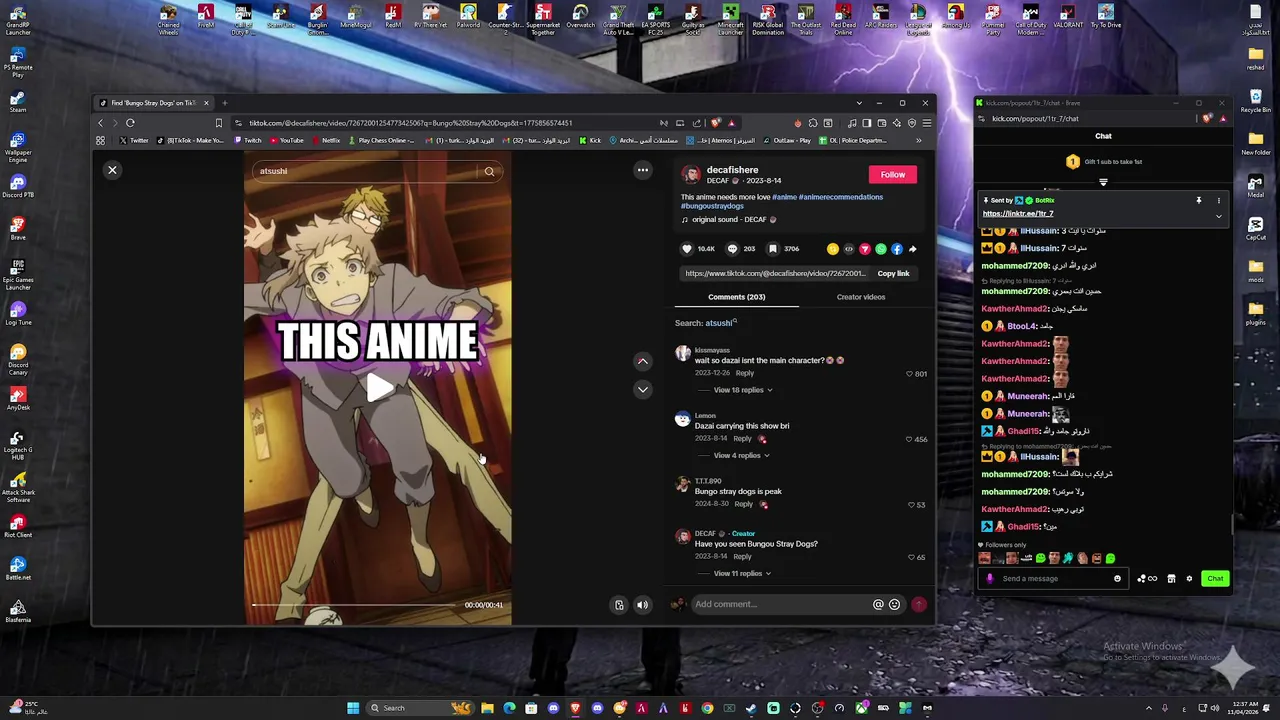The width and height of the screenshot is (1280, 720).
Task: Click Copy link button
Action: pyautogui.click(x=893, y=273)
